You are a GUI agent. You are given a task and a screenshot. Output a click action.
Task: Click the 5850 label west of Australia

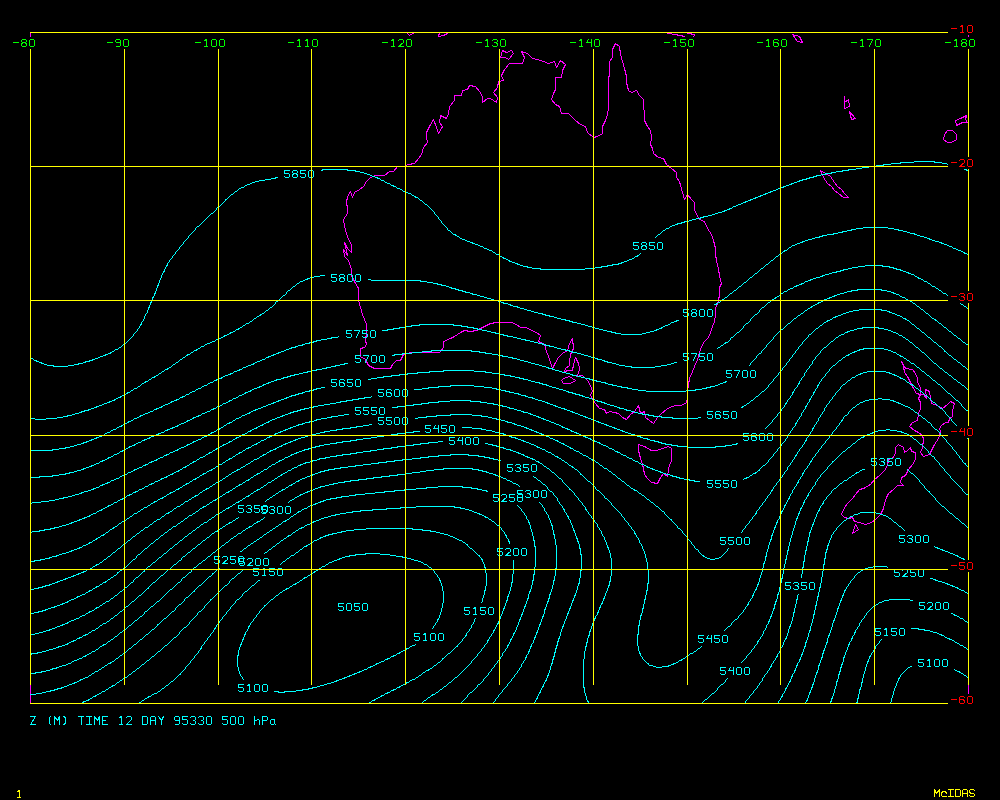pyautogui.click(x=298, y=174)
